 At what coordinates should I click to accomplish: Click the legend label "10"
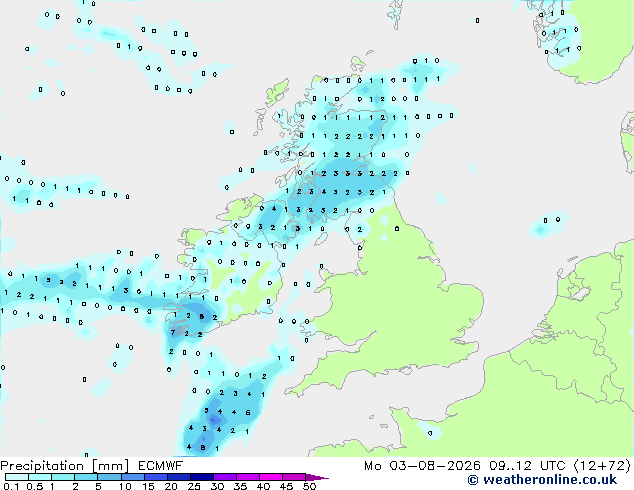125,486
